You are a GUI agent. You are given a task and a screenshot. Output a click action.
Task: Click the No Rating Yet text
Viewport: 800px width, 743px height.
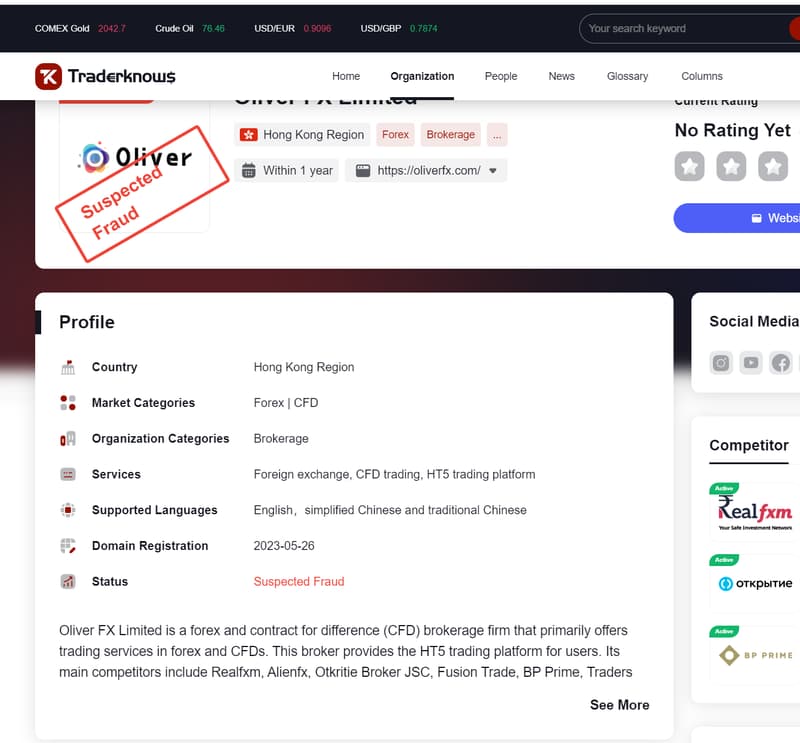pyautogui.click(x=733, y=130)
